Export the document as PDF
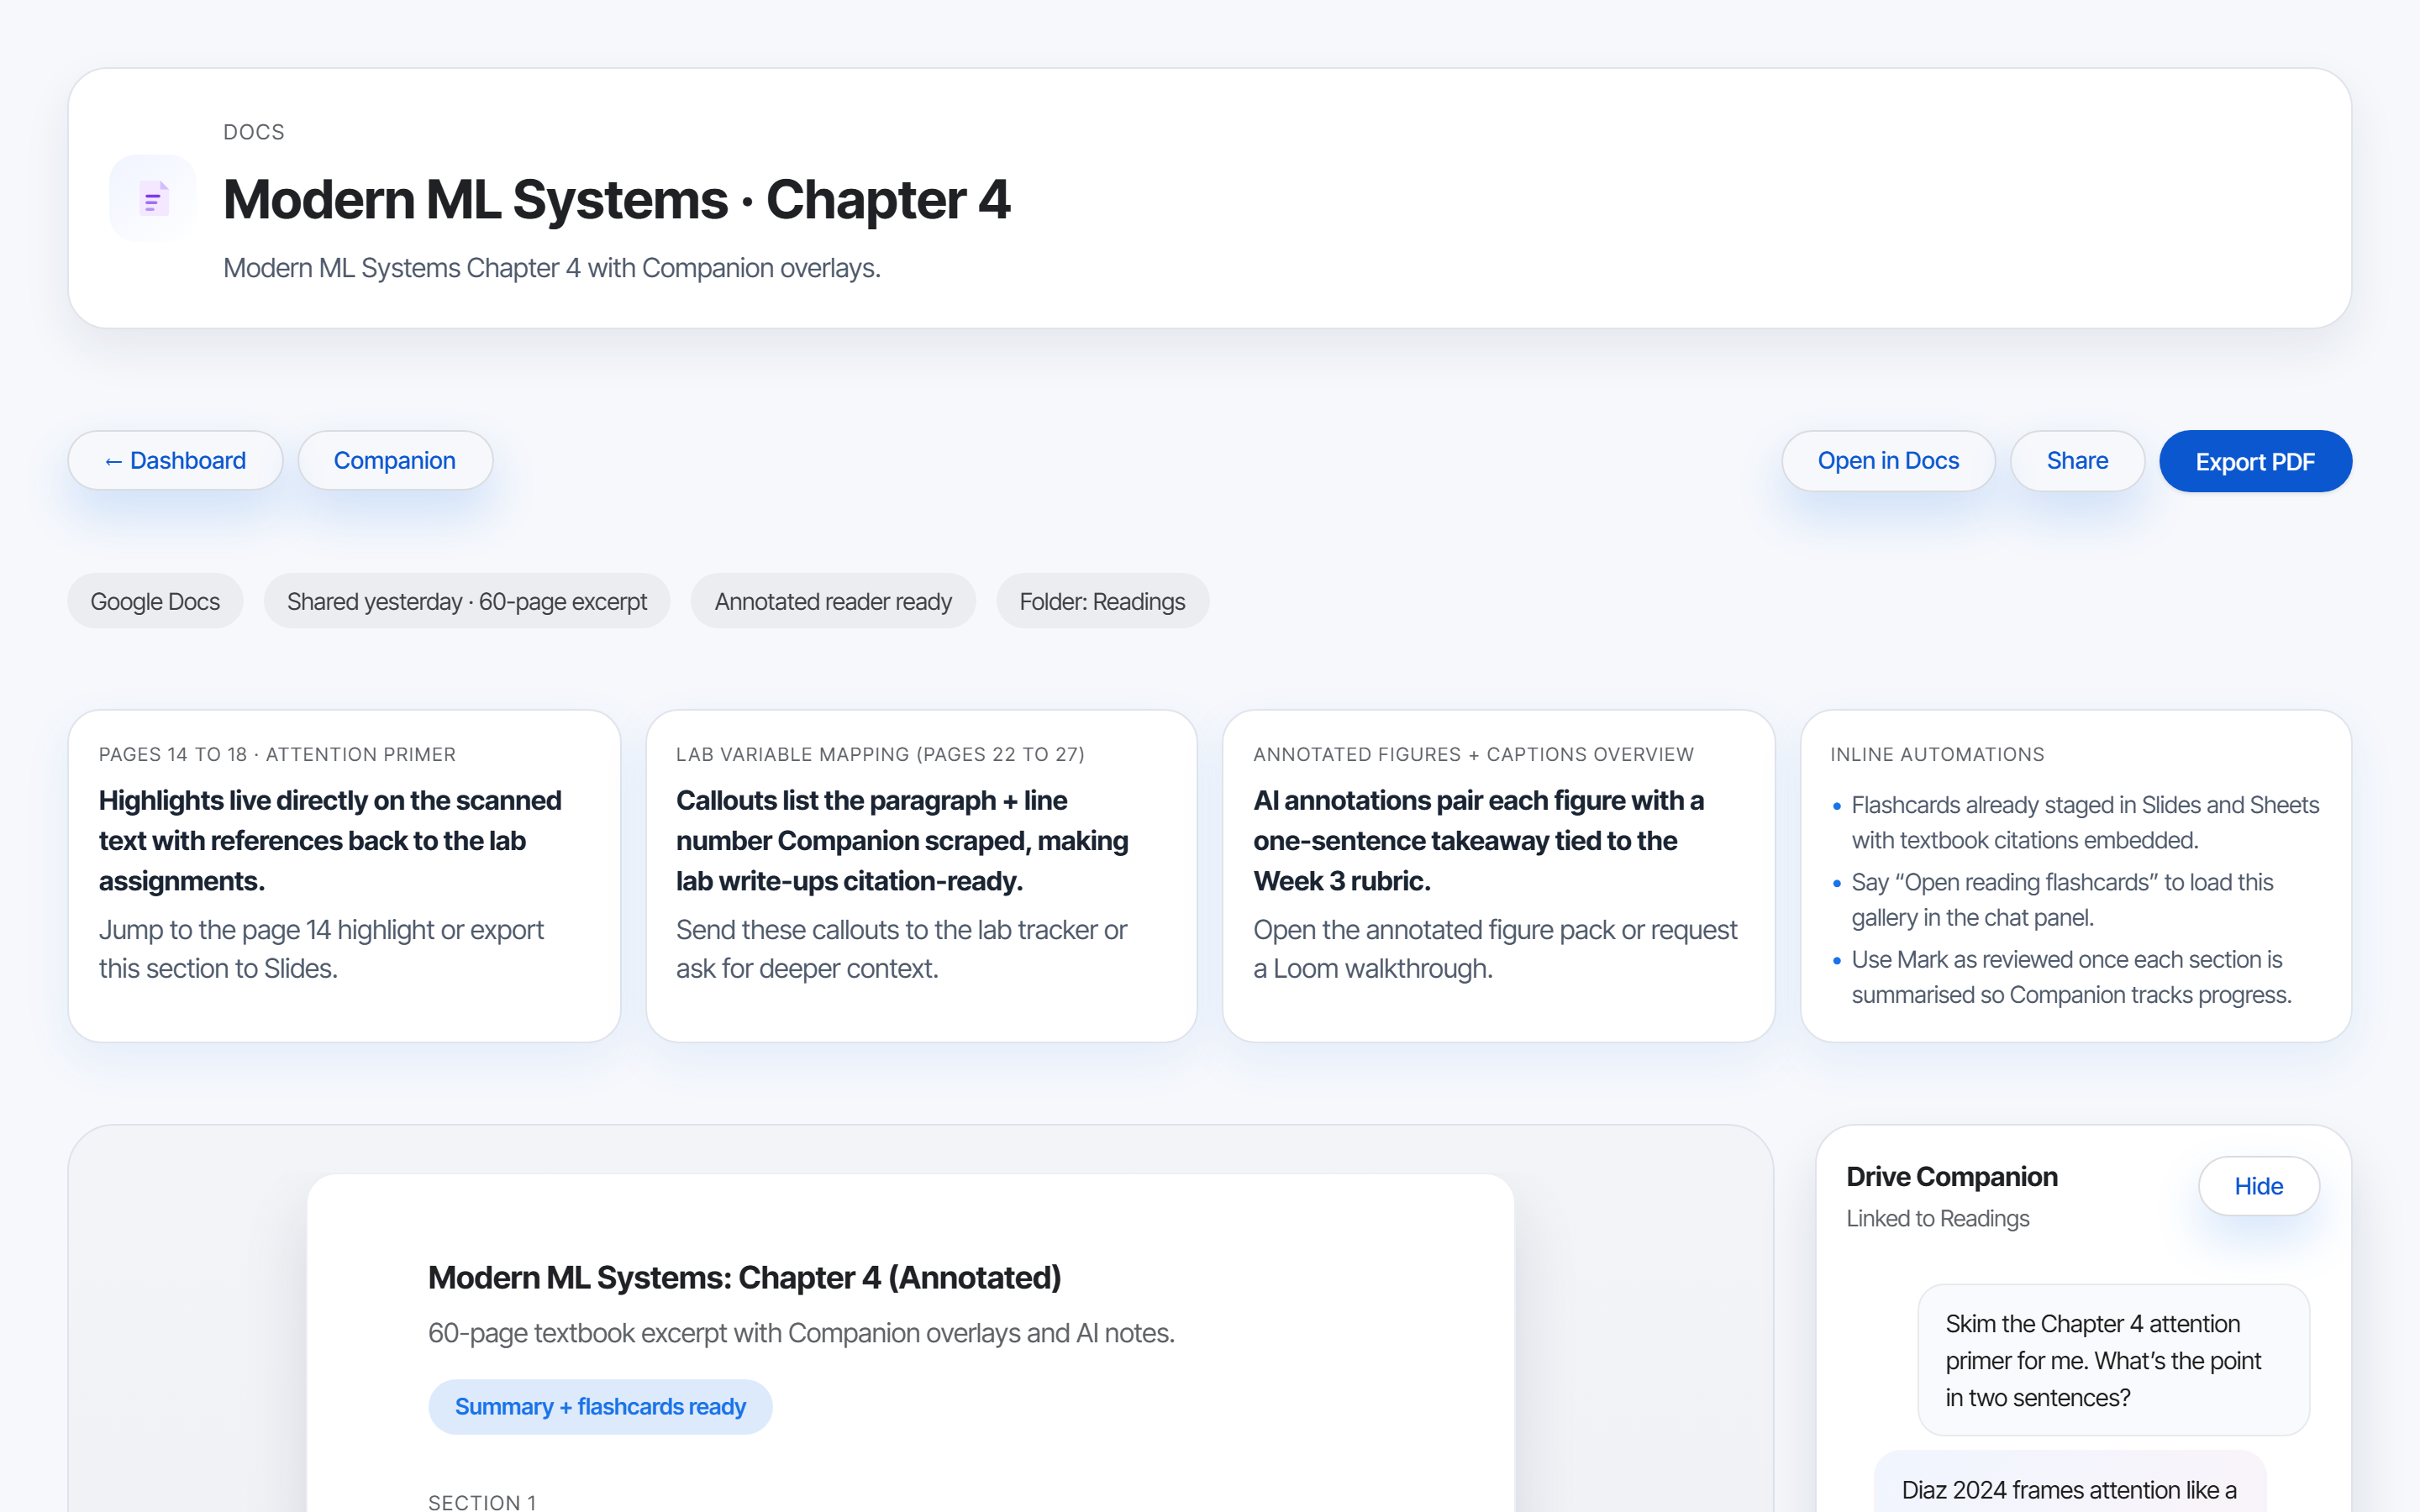Viewport: 2420px width, 1512px height. [x=2255, y=461]
